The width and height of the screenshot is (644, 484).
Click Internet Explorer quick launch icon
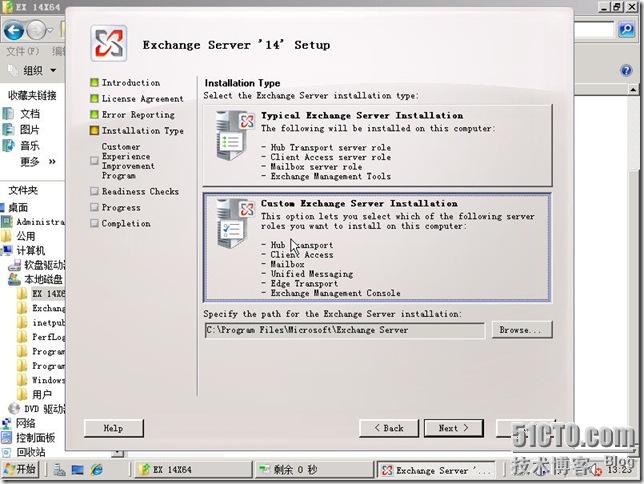point(97,469)
